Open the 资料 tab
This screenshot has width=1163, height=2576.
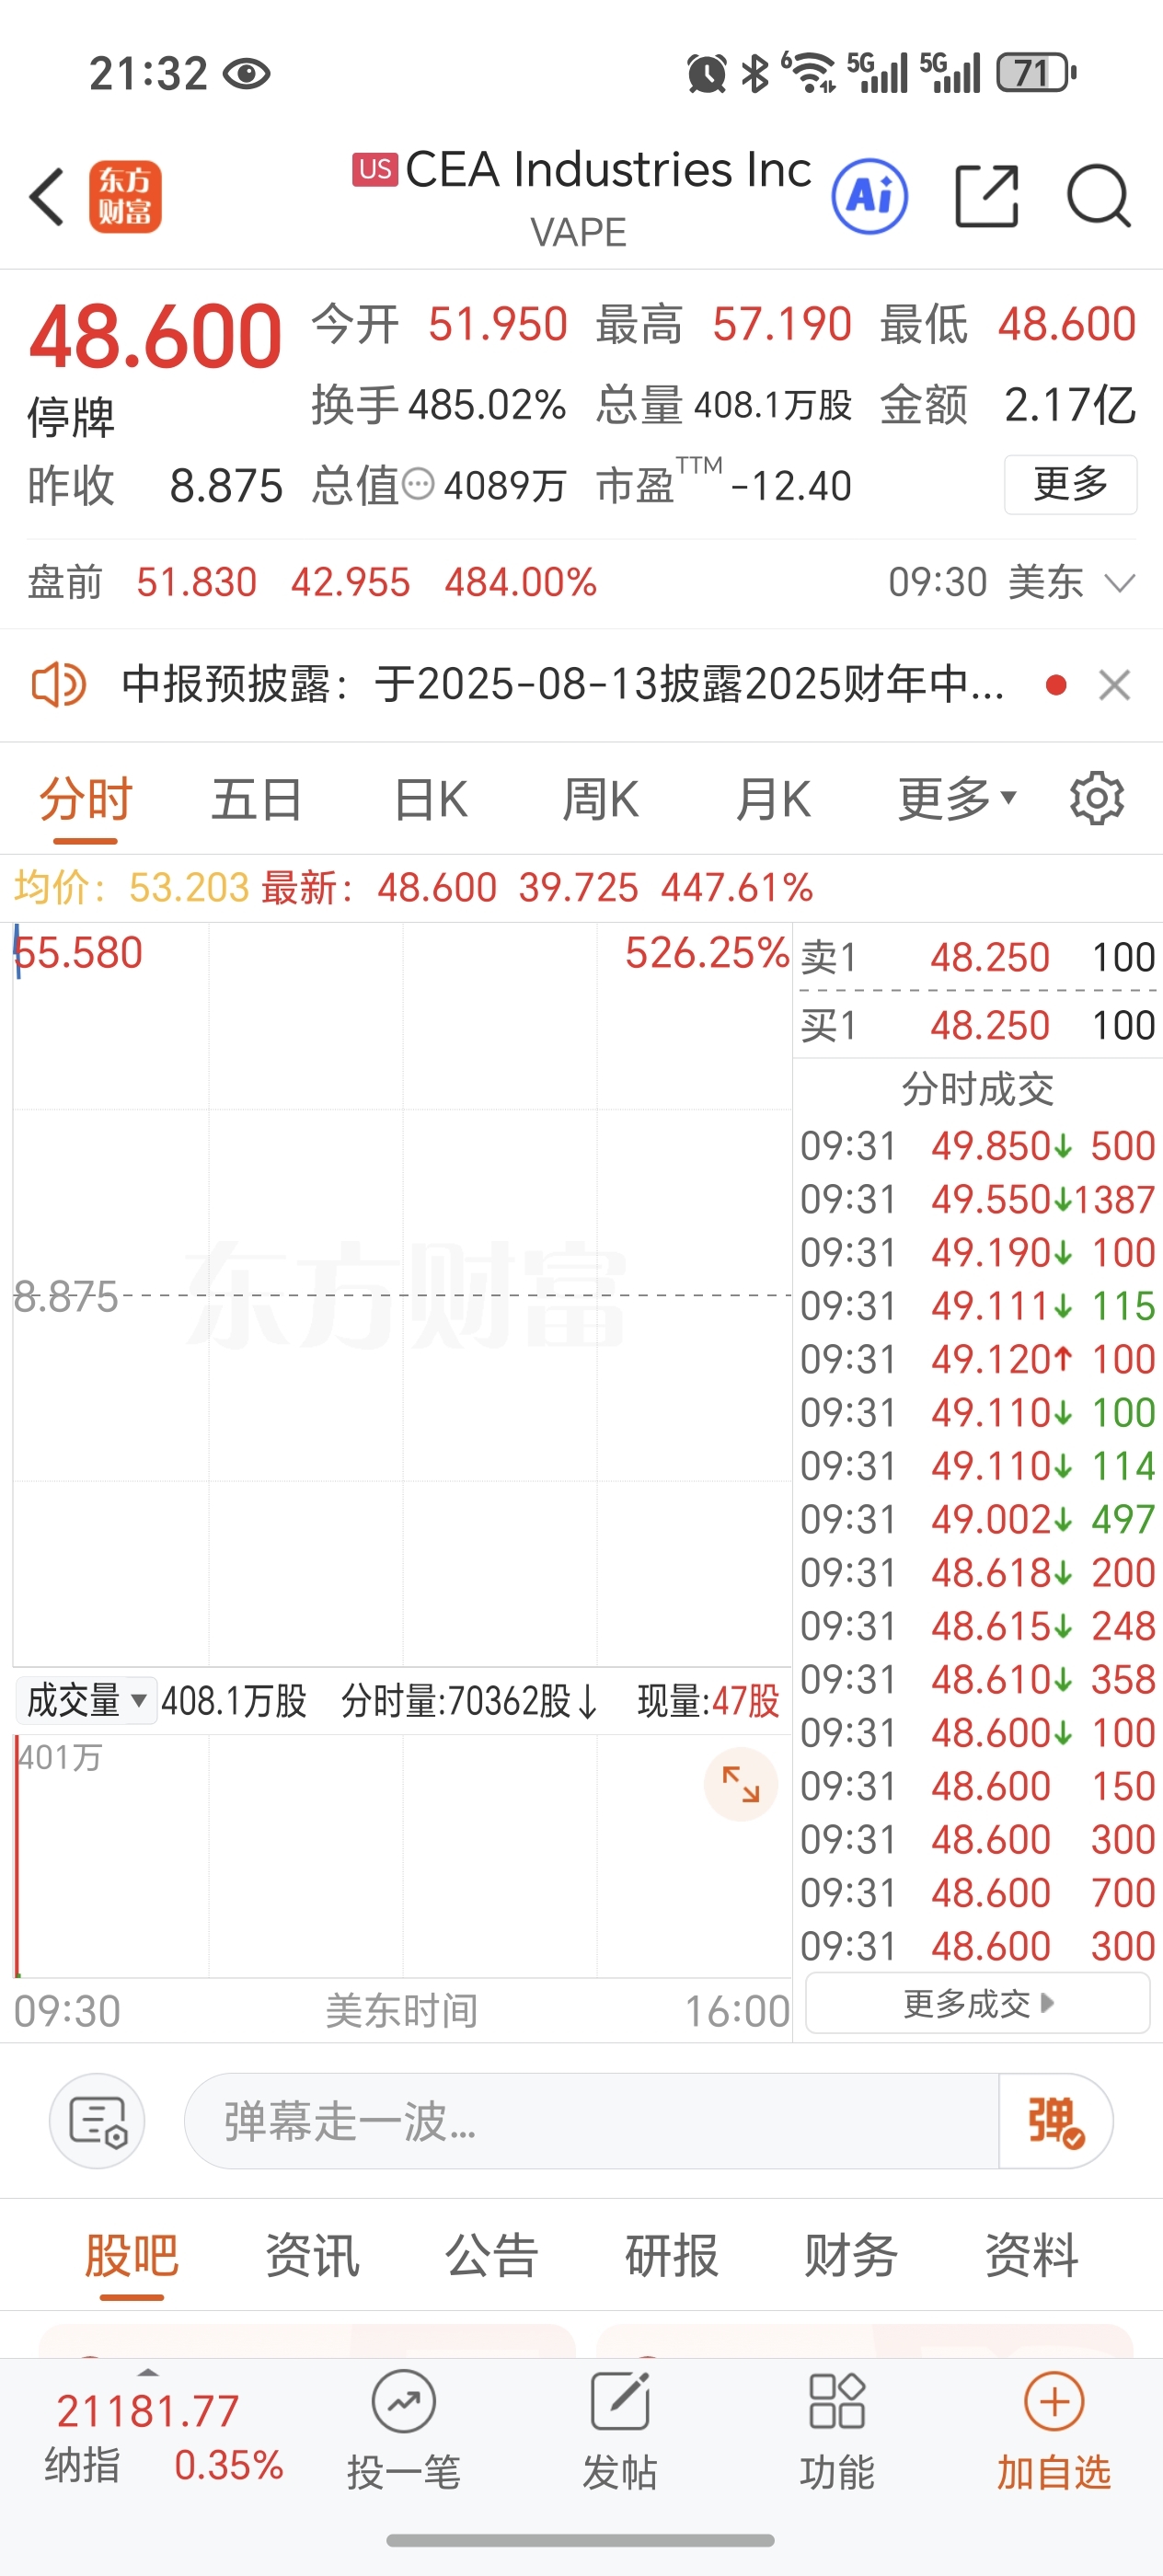point(1032,2255)
